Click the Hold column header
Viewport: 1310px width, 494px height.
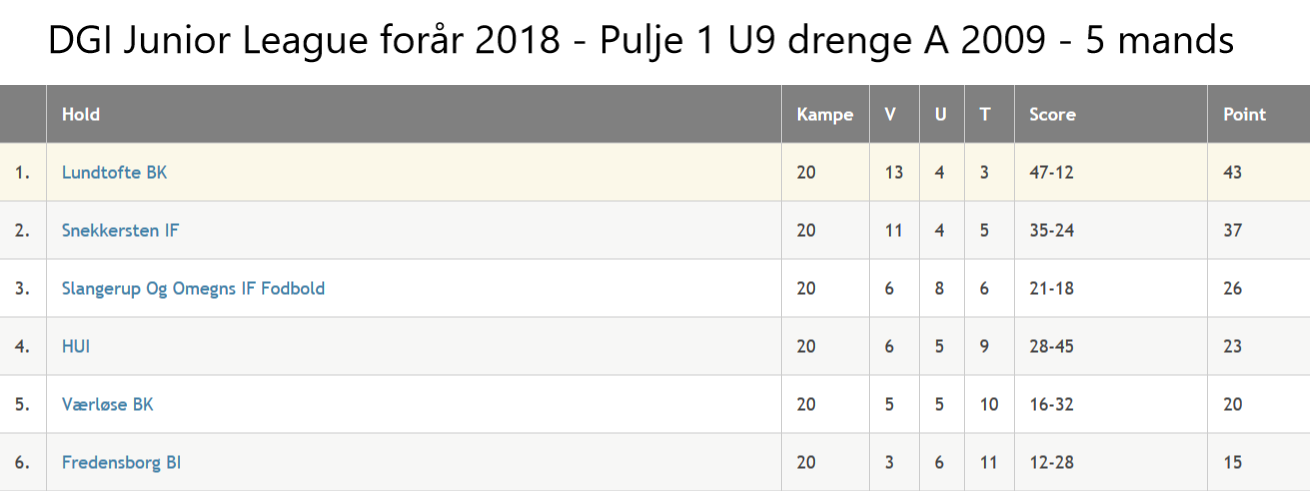click(81, 114)
